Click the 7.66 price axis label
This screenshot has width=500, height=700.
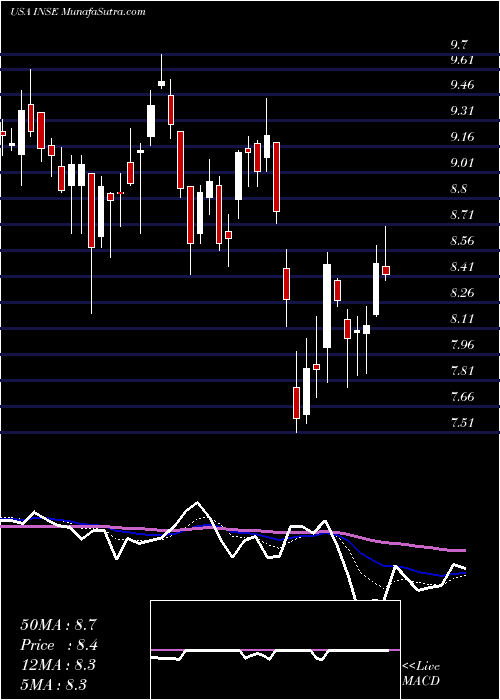462,396
